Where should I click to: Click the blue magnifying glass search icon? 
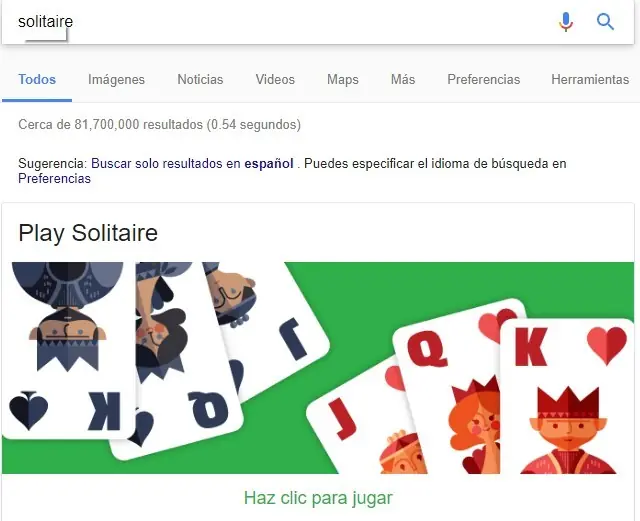[x=605, y=22]
